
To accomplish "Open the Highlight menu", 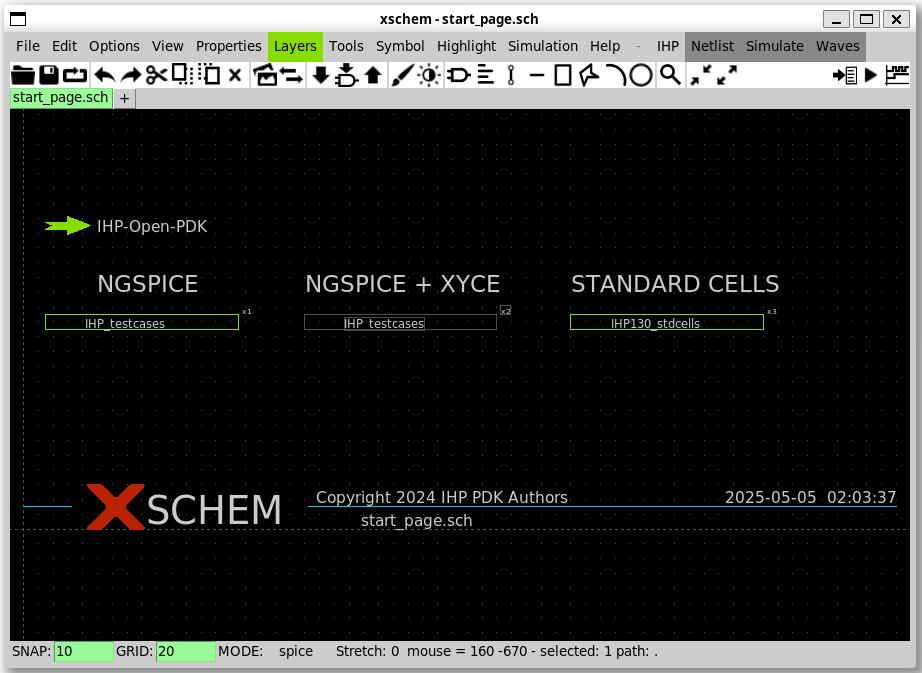I will click(466, 46).
